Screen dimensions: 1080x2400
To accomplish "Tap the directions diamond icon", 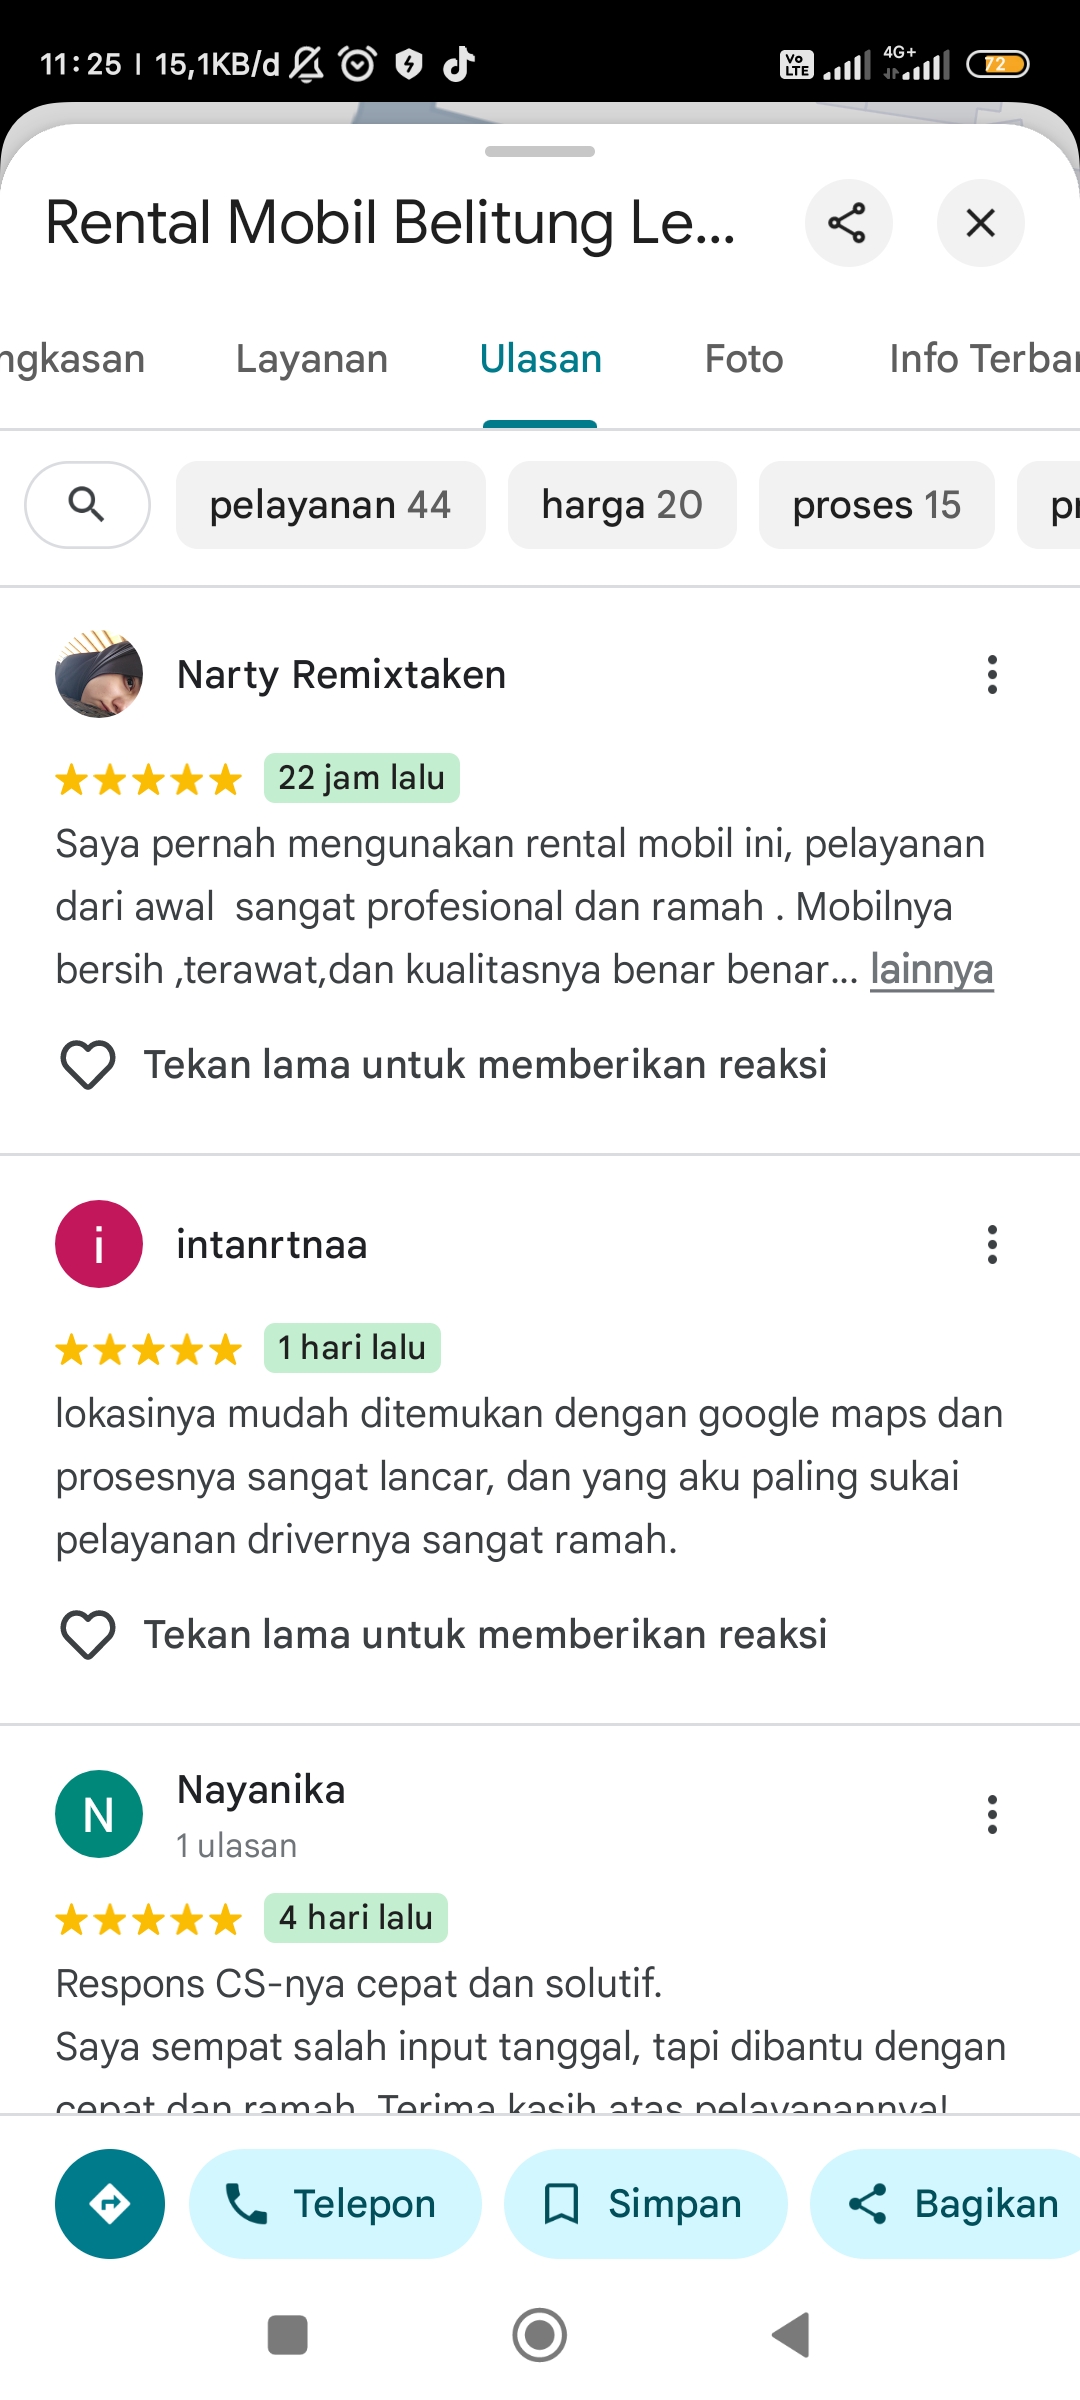I will pos(110,2204).
